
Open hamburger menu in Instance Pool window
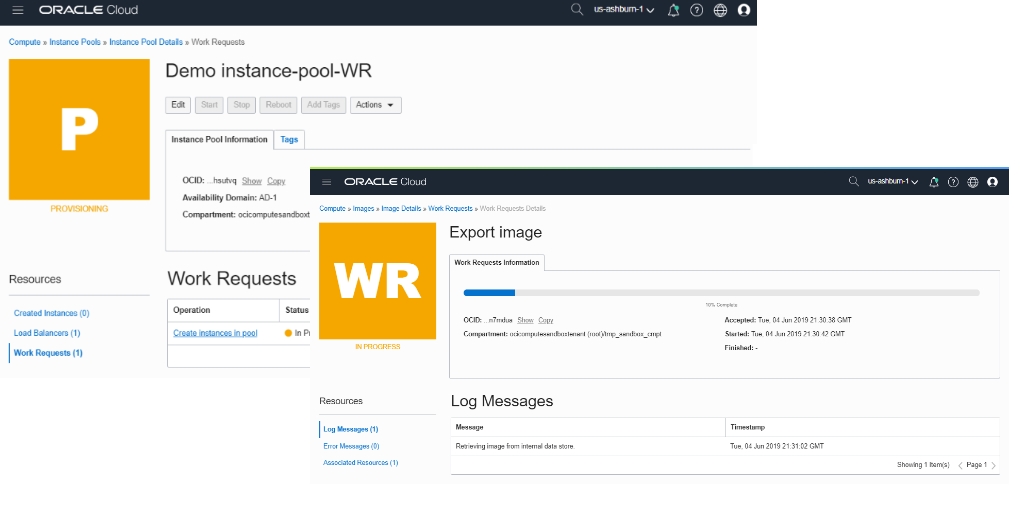pos(18,10)
